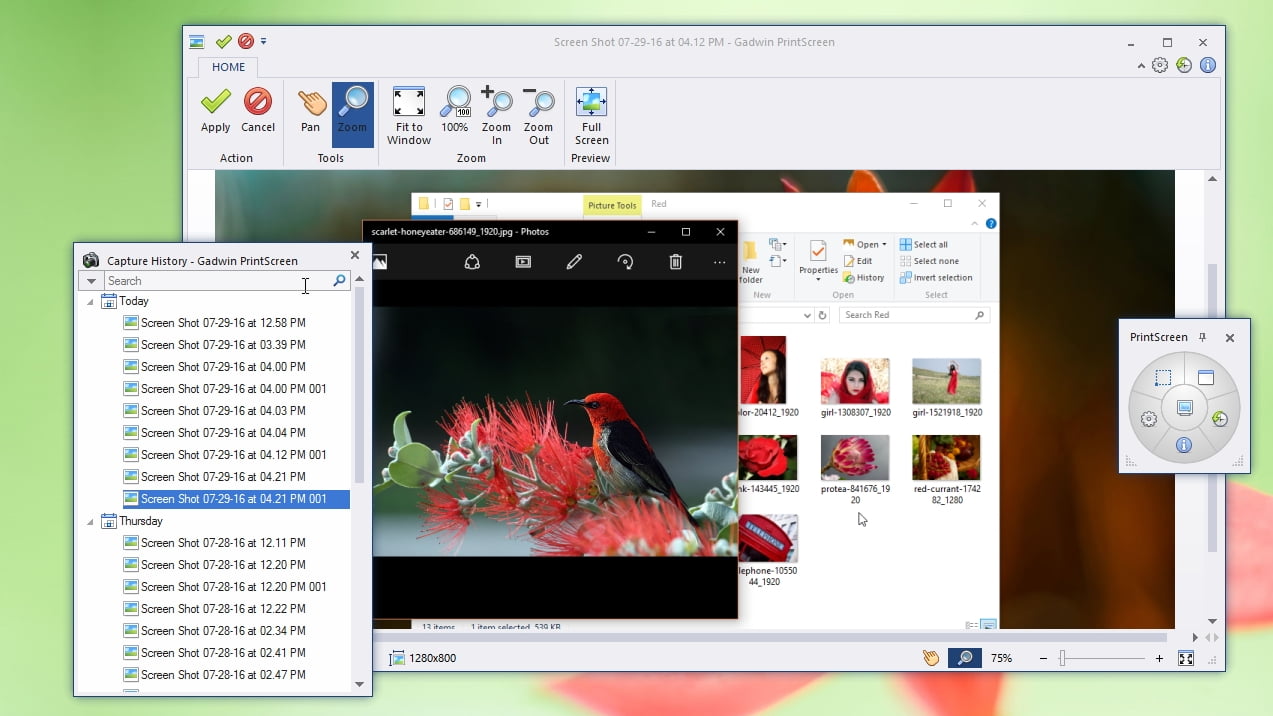The image size is (1273, 716).
Task: Collapse the Thursday group in Capture History
Action: coord(90,521)
